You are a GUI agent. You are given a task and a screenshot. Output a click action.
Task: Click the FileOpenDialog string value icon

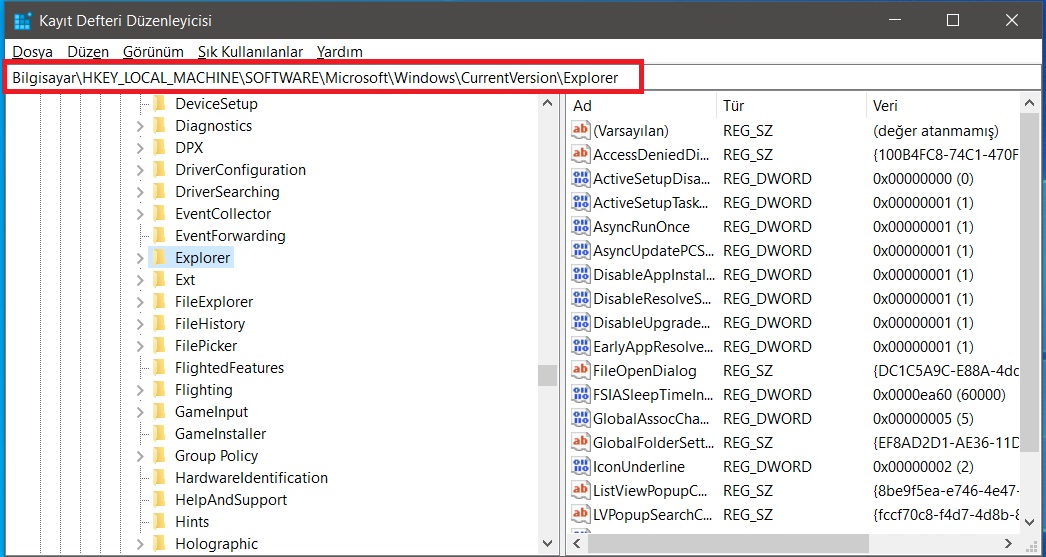pyautogui.click(x=581, y=371)
